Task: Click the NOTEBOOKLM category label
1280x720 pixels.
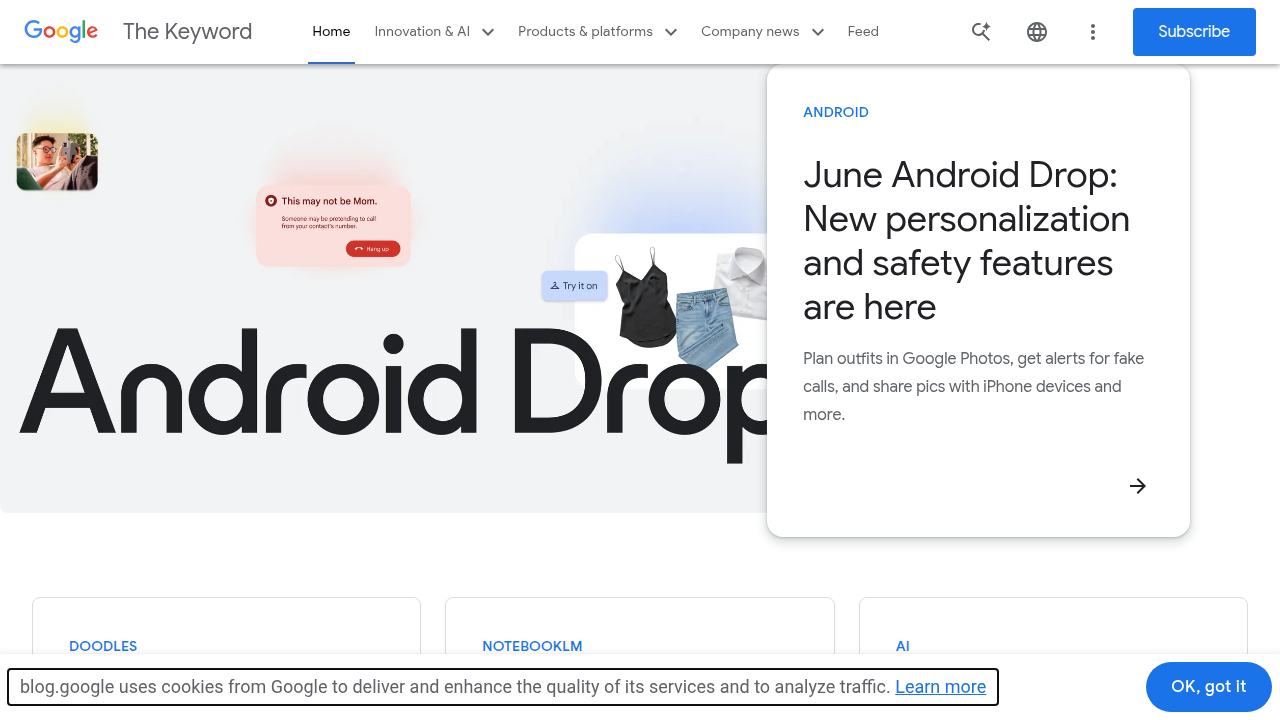Action: 532,646
